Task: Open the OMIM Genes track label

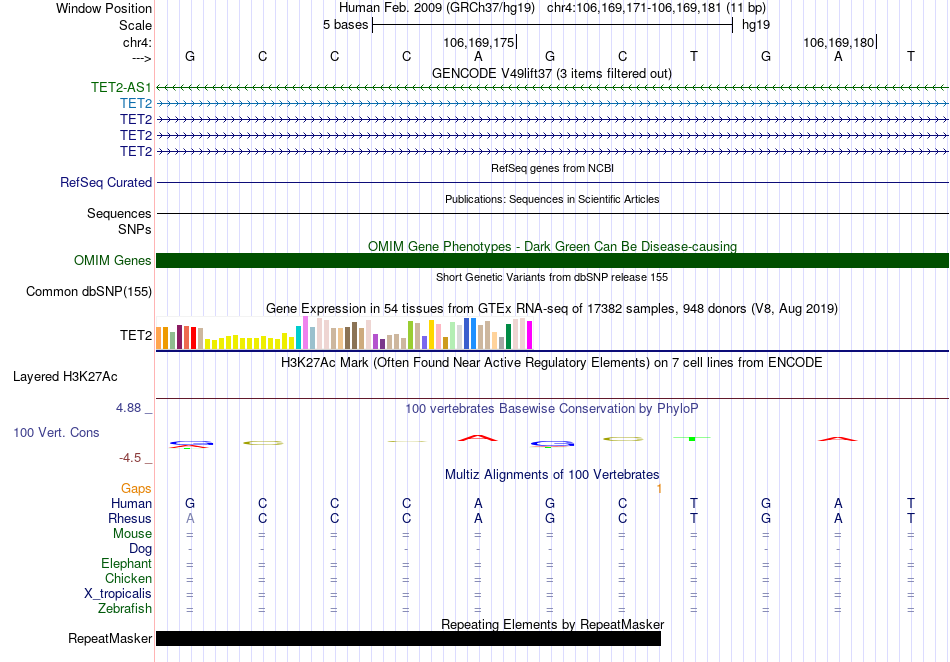Action: pos(113,260)
